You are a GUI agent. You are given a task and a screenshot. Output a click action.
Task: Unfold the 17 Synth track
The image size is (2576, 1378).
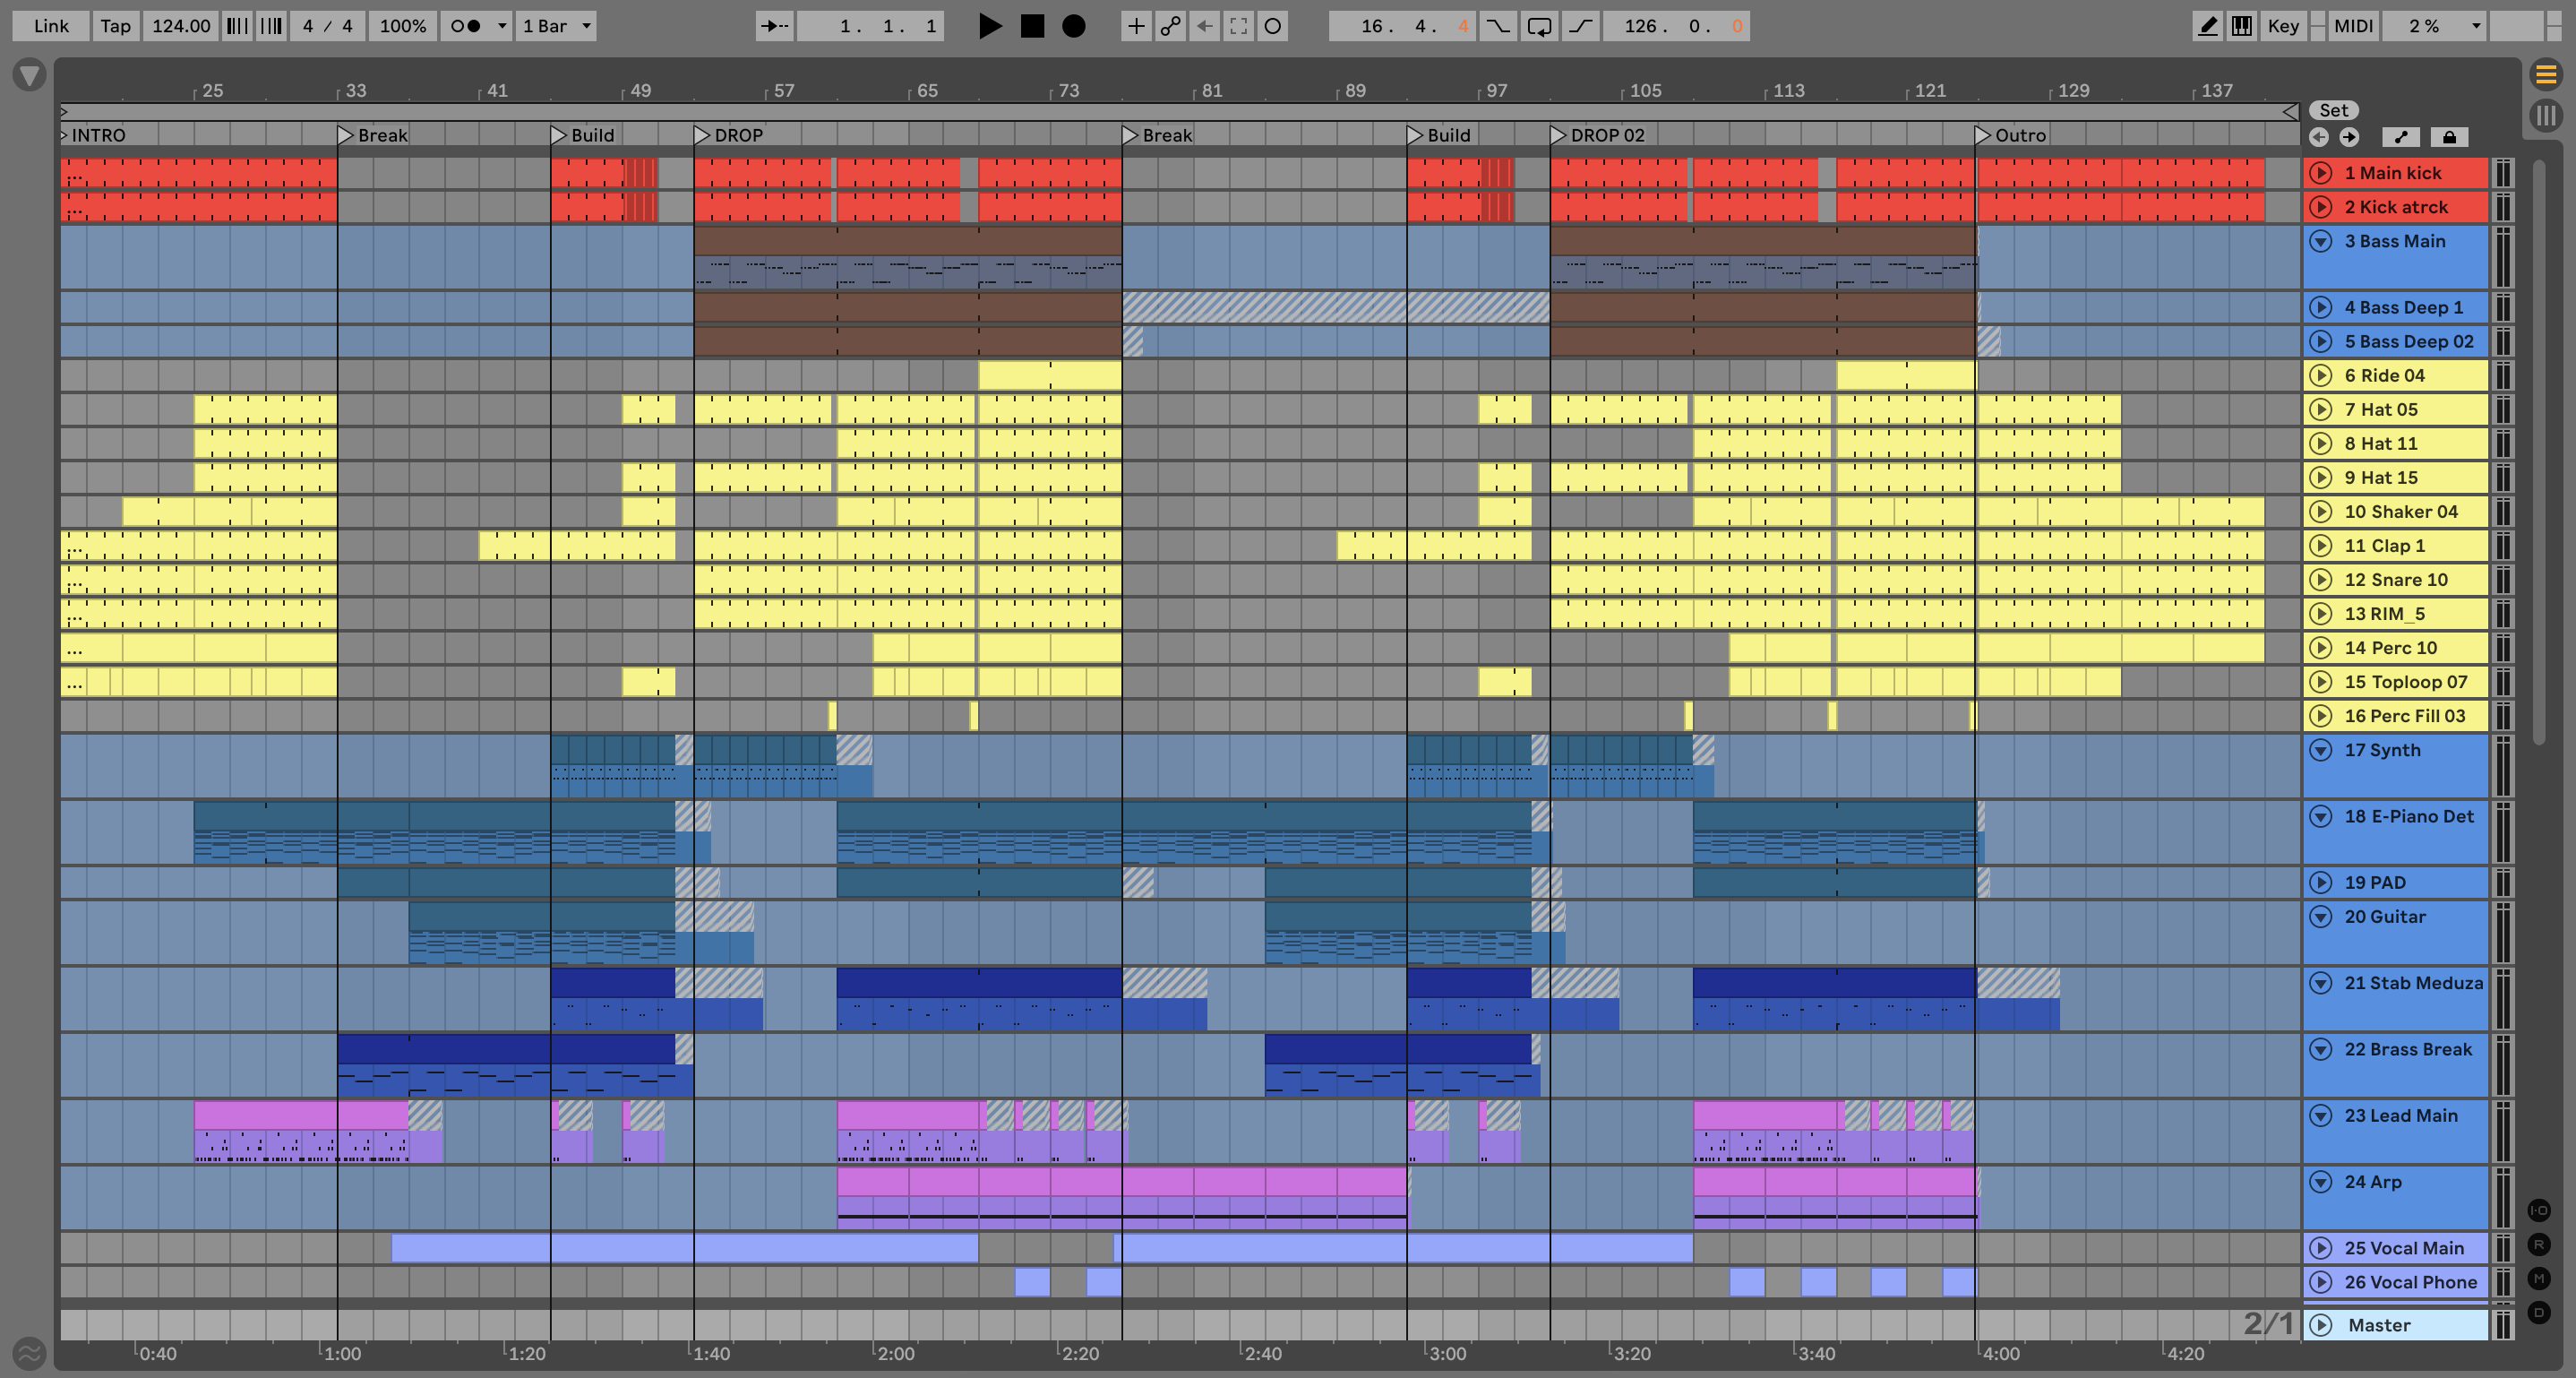2321,750
